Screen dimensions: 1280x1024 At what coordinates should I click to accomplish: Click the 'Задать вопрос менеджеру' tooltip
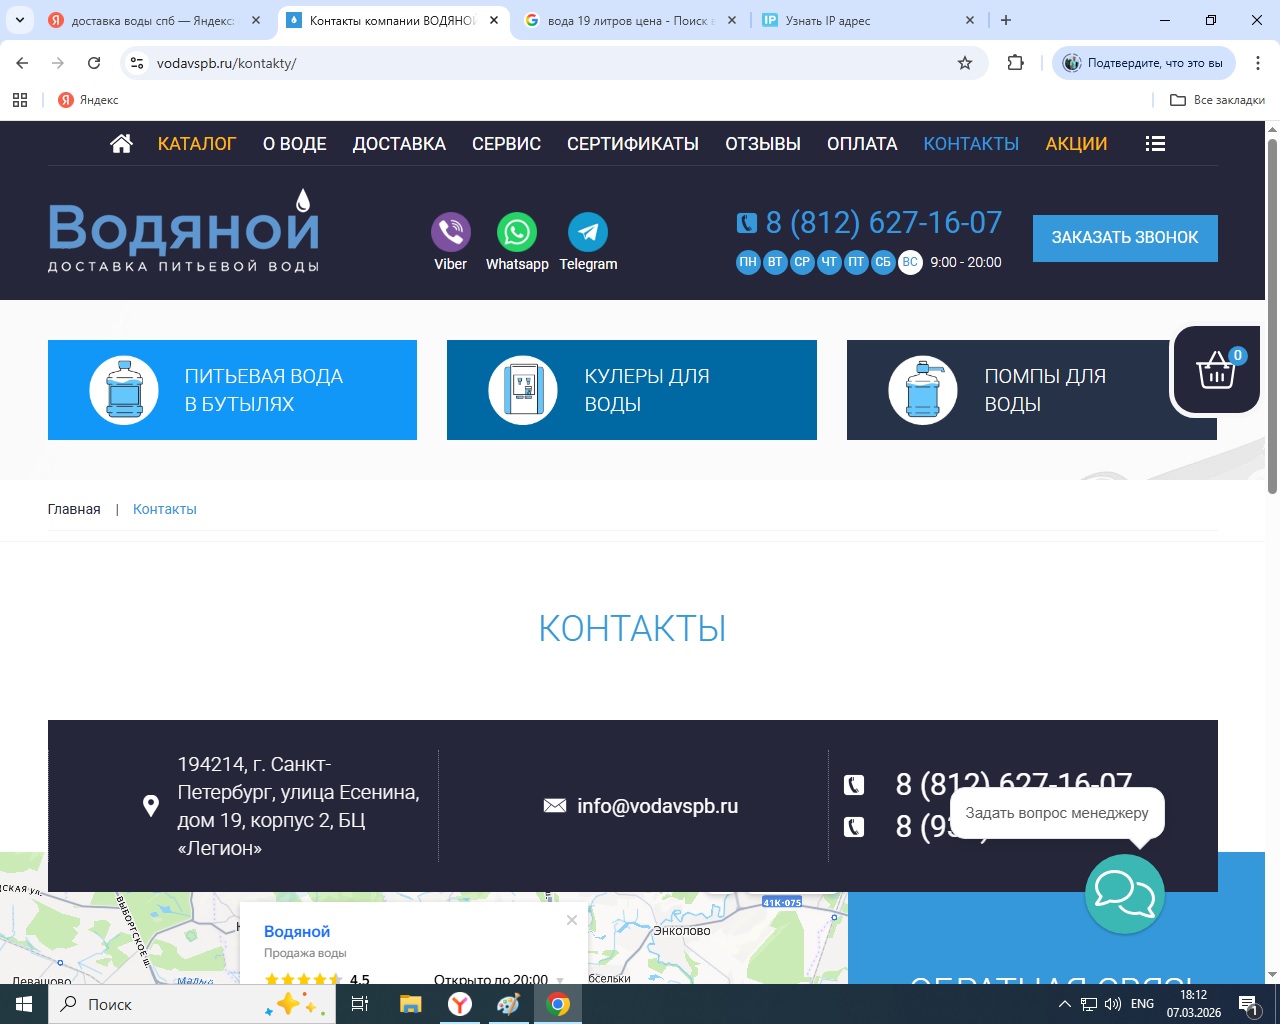(x=1057, y=813)
